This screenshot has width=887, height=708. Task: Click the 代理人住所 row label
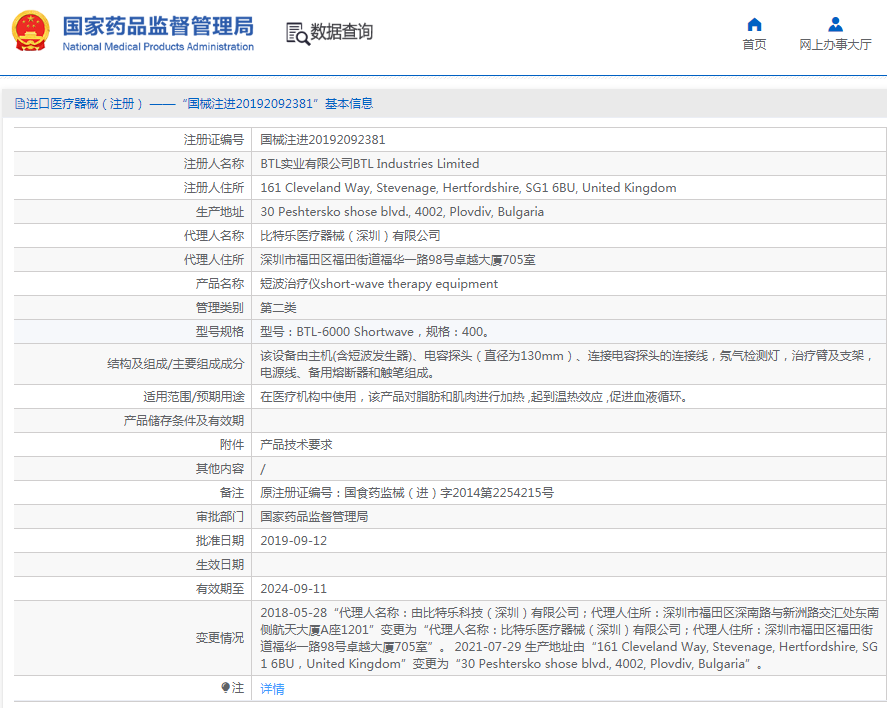tap(213, 260)
